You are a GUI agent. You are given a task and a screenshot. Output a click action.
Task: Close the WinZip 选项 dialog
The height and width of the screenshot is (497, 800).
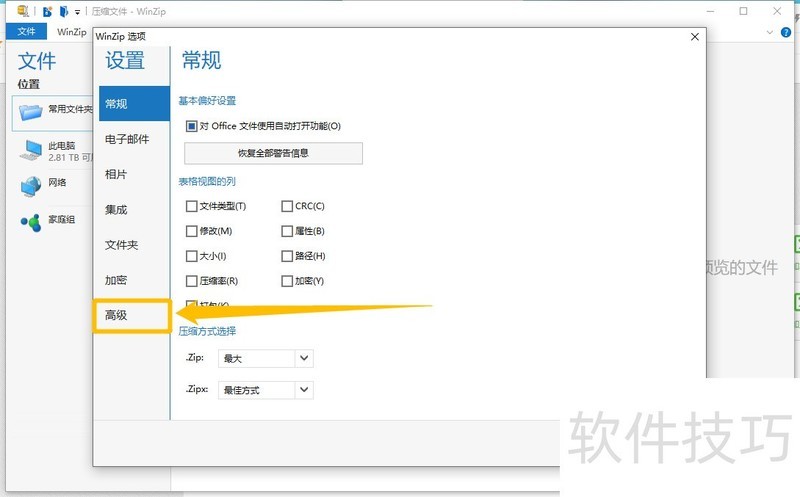coord(694,37)
